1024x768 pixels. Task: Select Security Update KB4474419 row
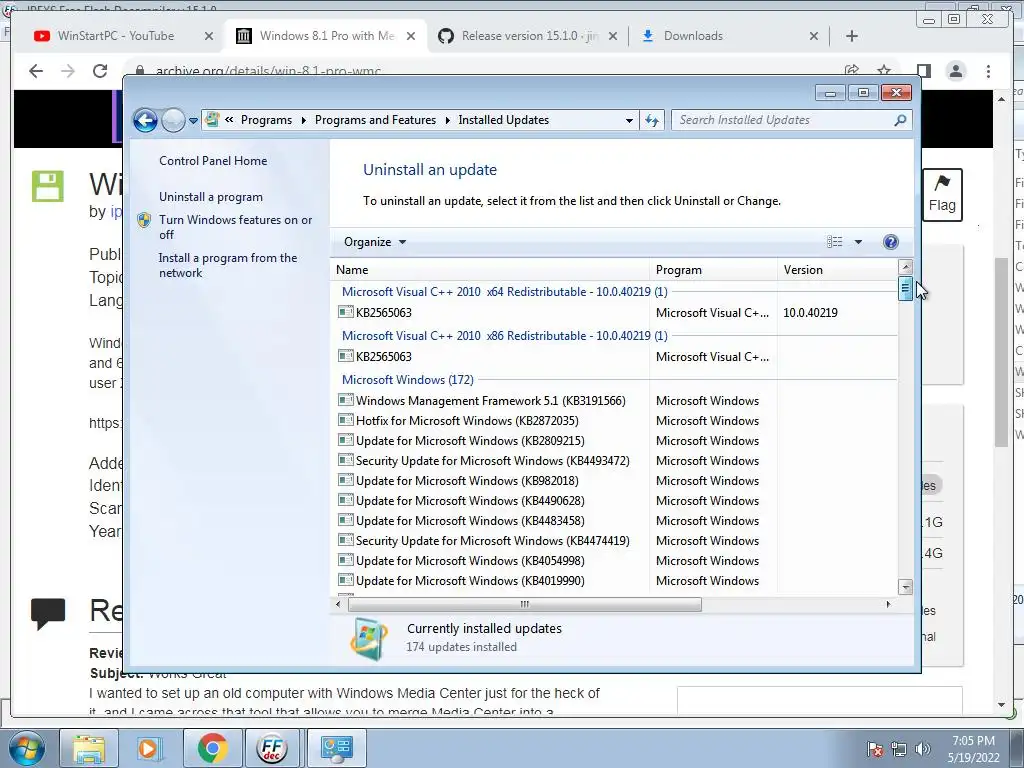492,541
